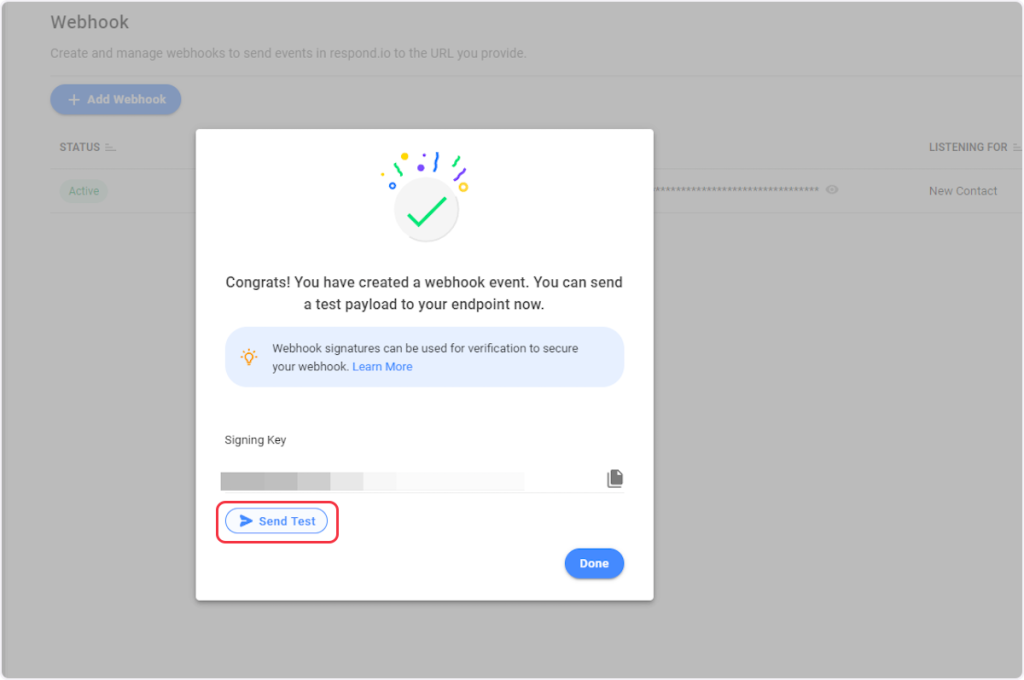Sort by the LISTENING FOR column sort icon

pyautogui.click(x=1017, y=148)
